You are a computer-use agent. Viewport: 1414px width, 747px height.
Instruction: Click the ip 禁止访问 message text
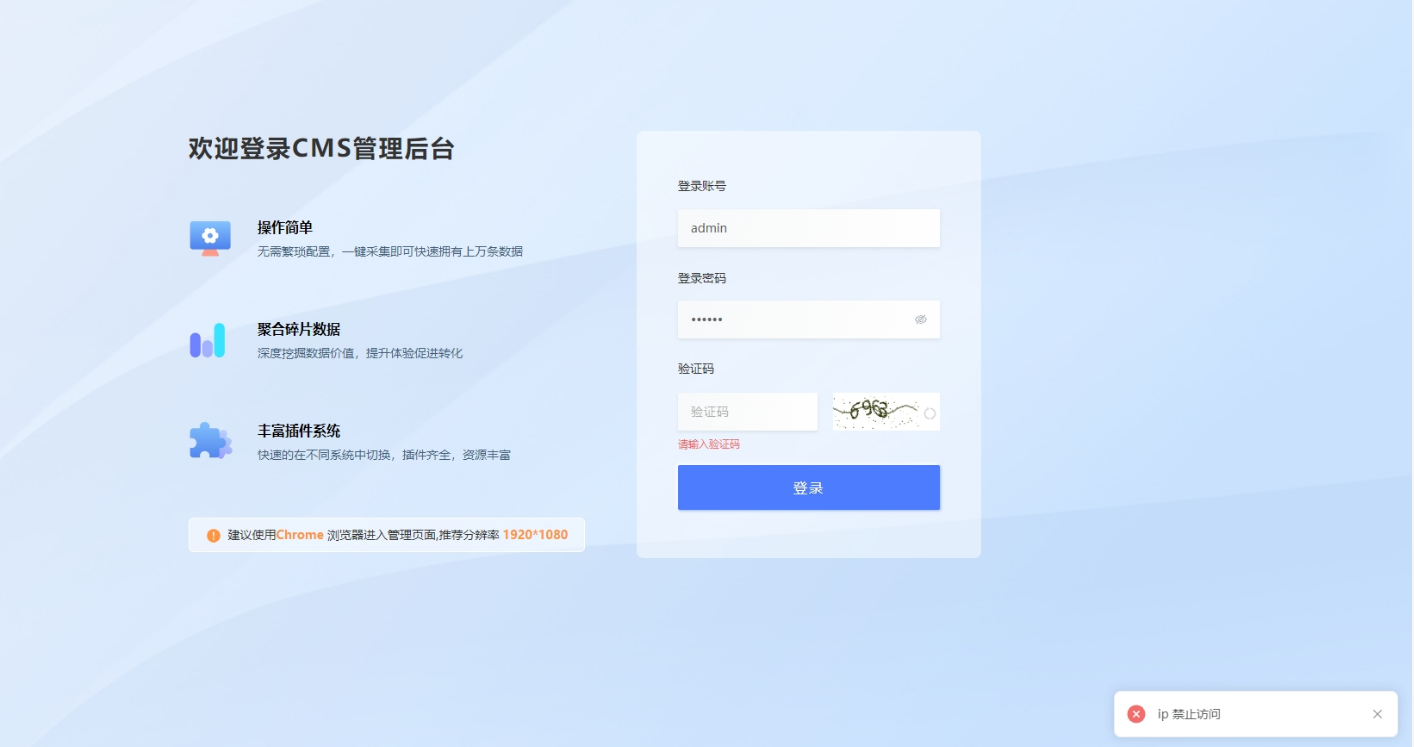click(x=1189, y=714)
